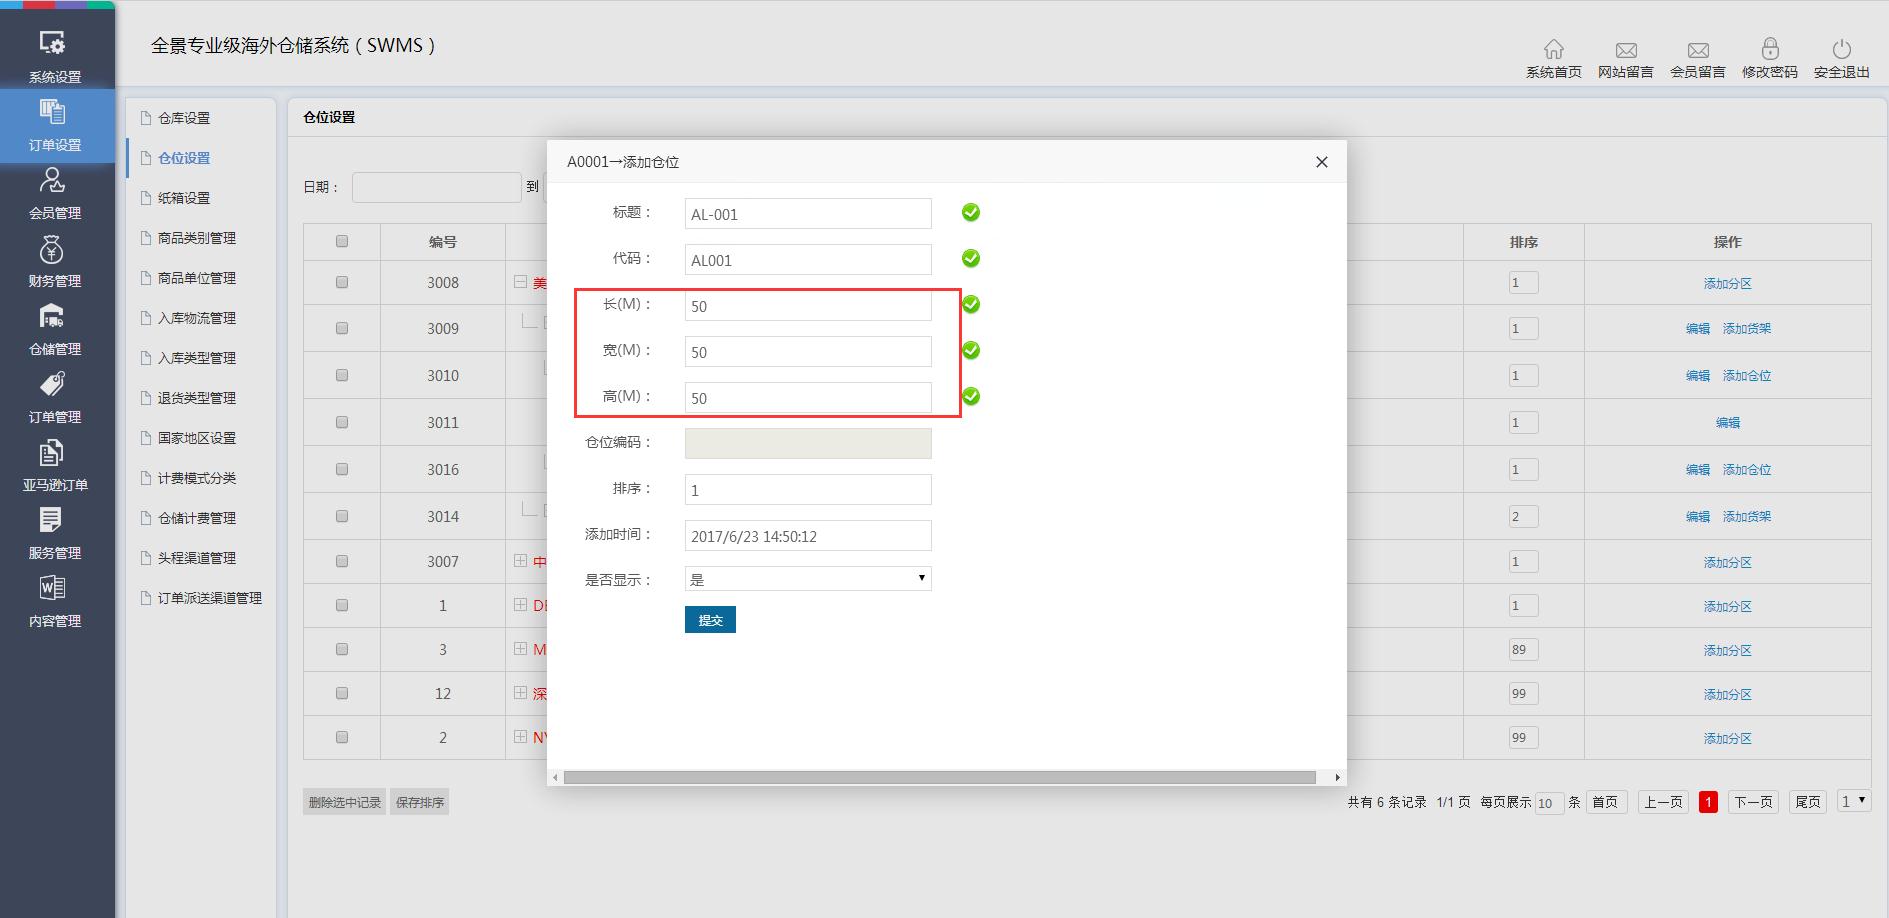Click the 修改密码 lock icon
Viewport: 1889px width, 918px height.
coord(1769,50)
